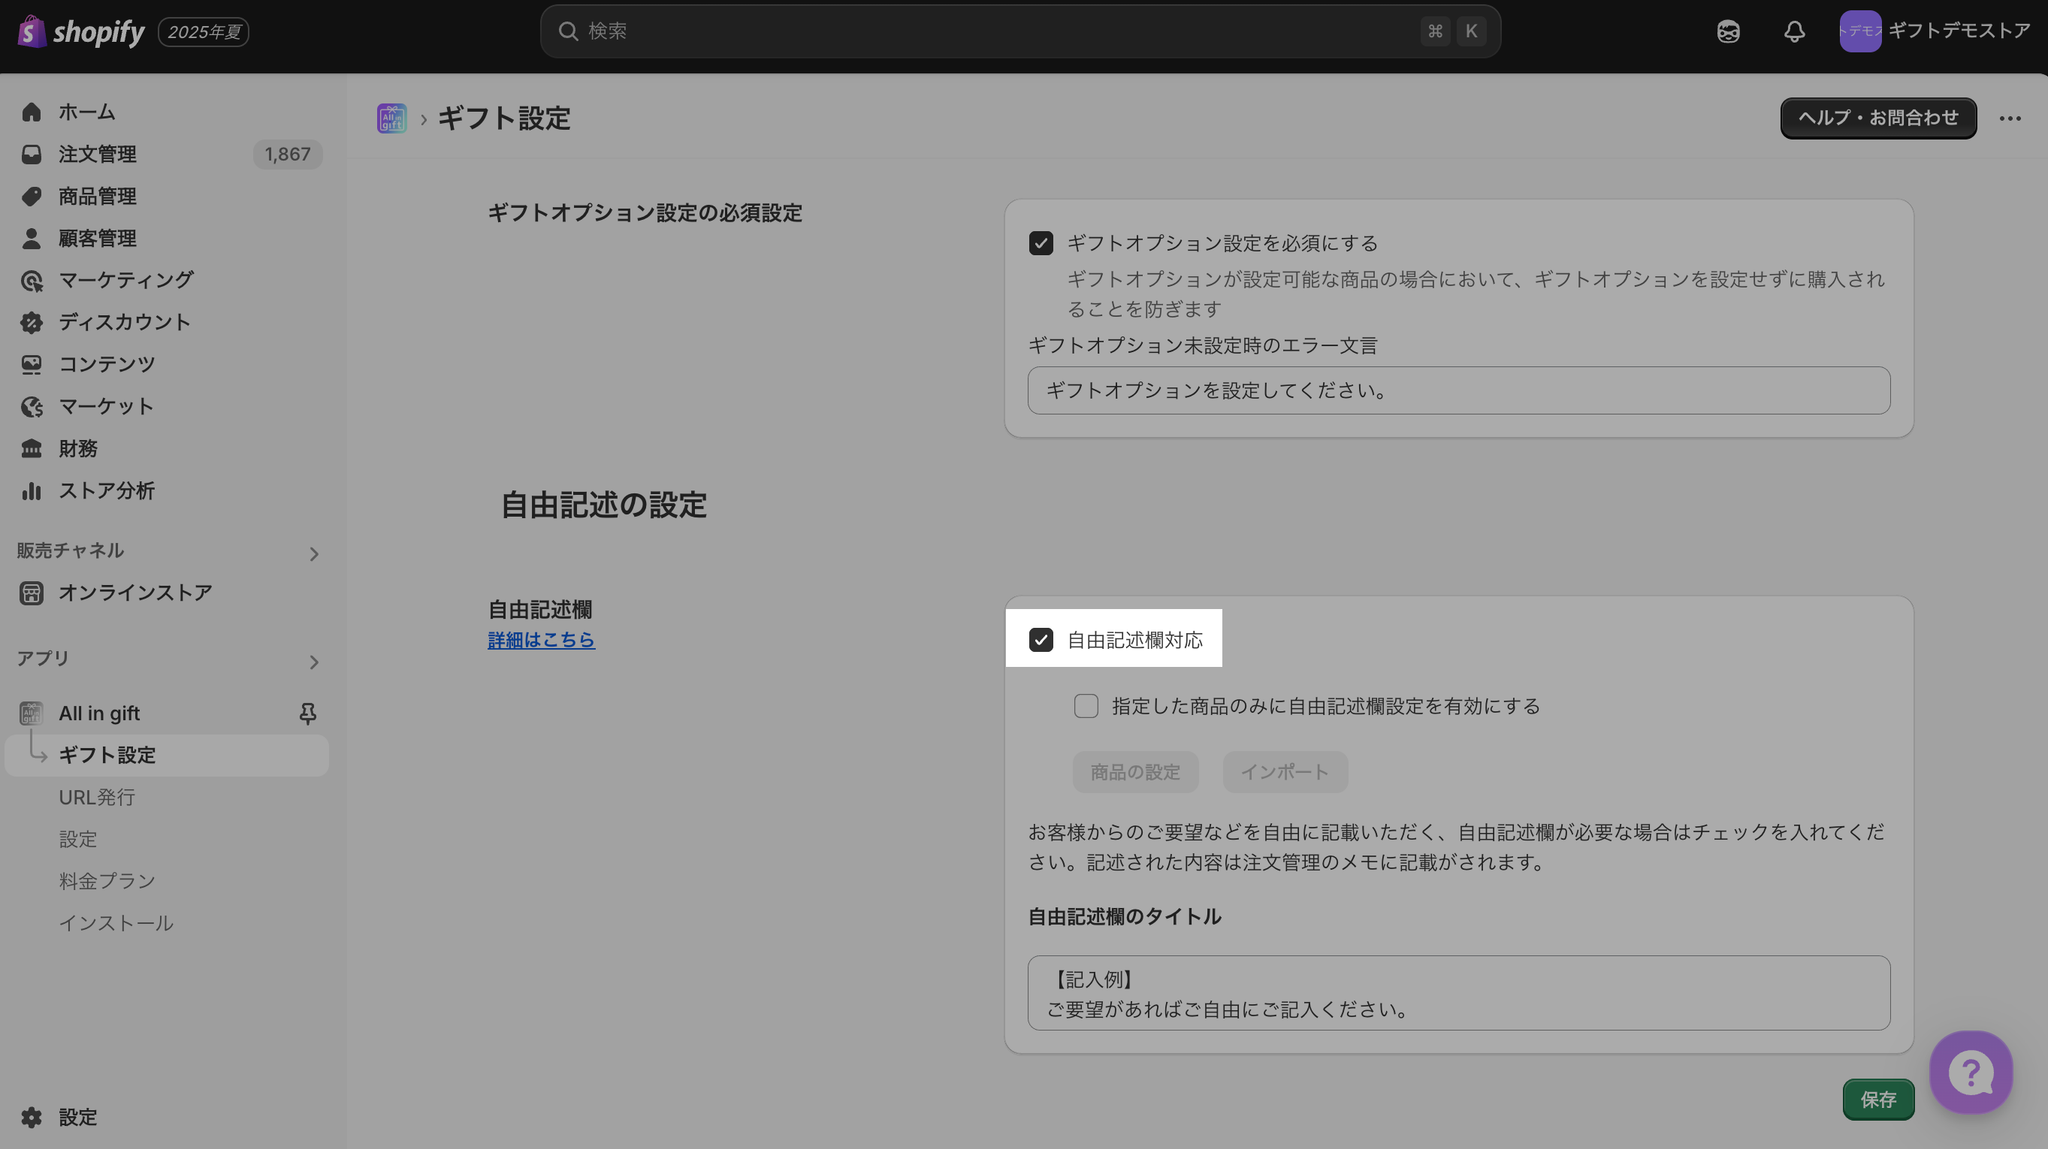Open the 詳細はこちら link
This screenshot has width=2048, height=1149.
(x=541, y=640)
